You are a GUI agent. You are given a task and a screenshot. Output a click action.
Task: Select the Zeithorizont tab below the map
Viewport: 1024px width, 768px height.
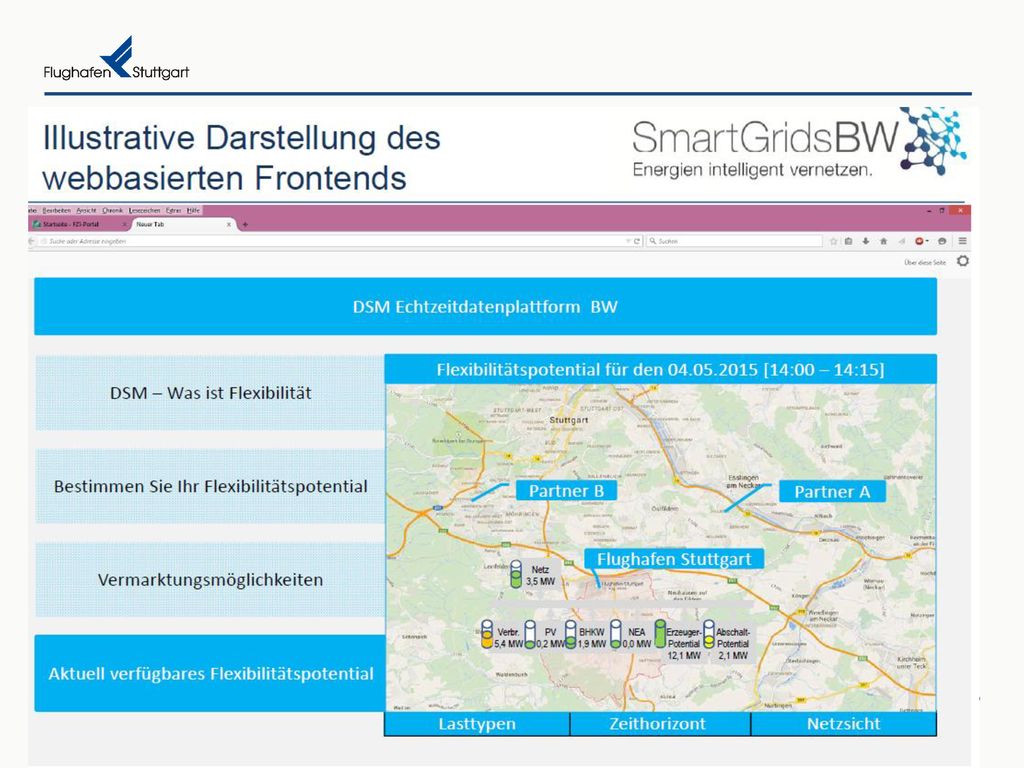coord(660,724)
